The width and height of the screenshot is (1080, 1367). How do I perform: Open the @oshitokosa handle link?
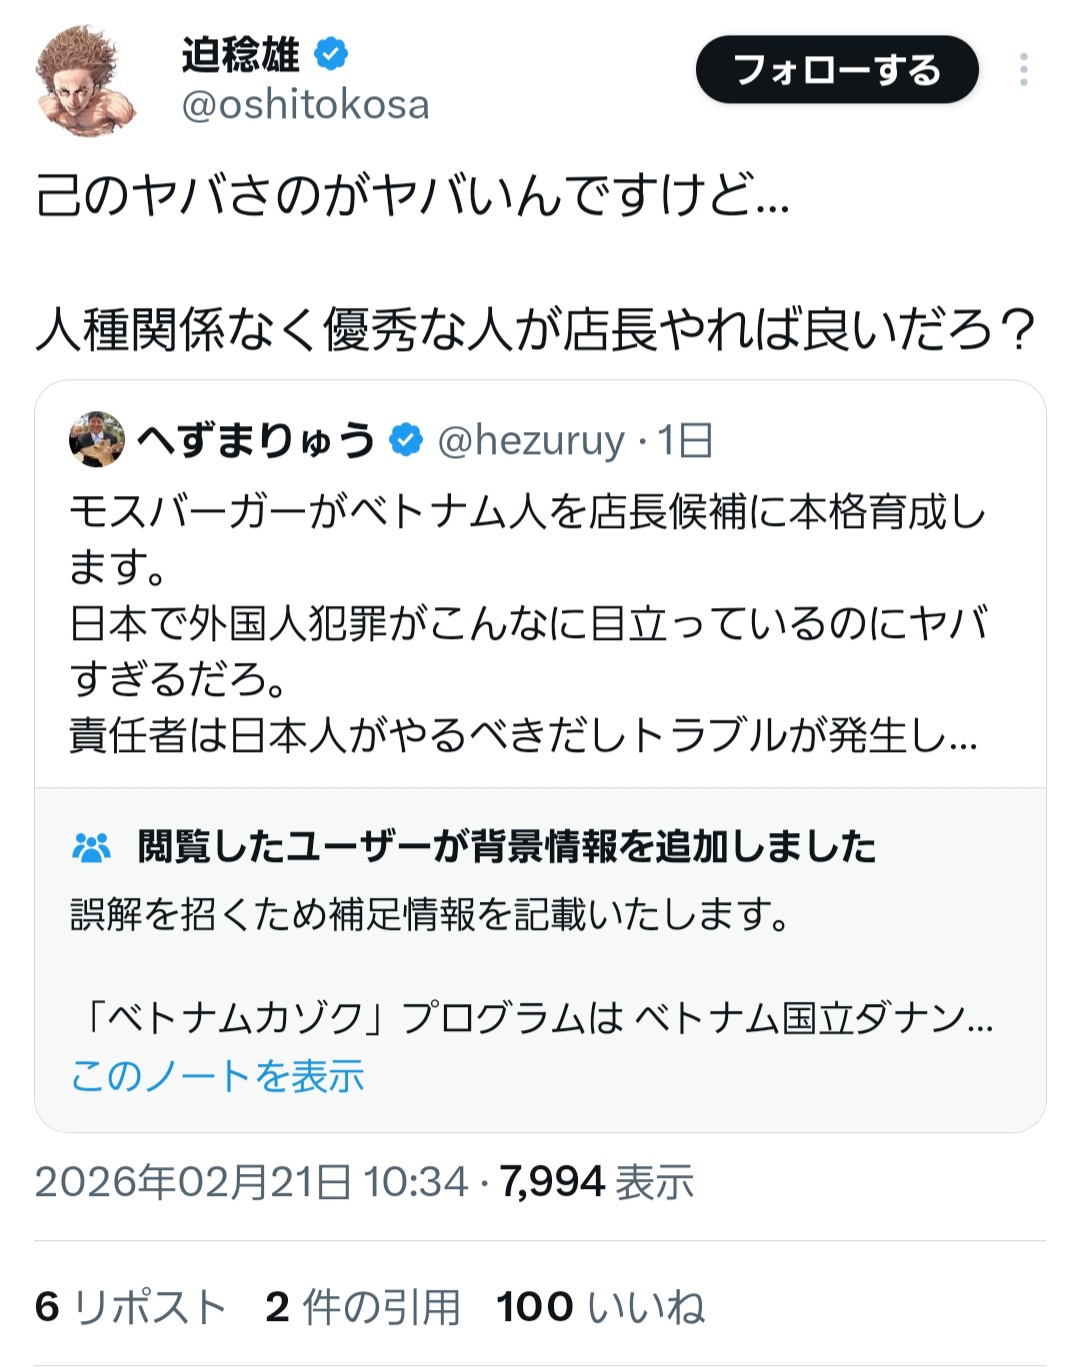(x=305, y=105)
